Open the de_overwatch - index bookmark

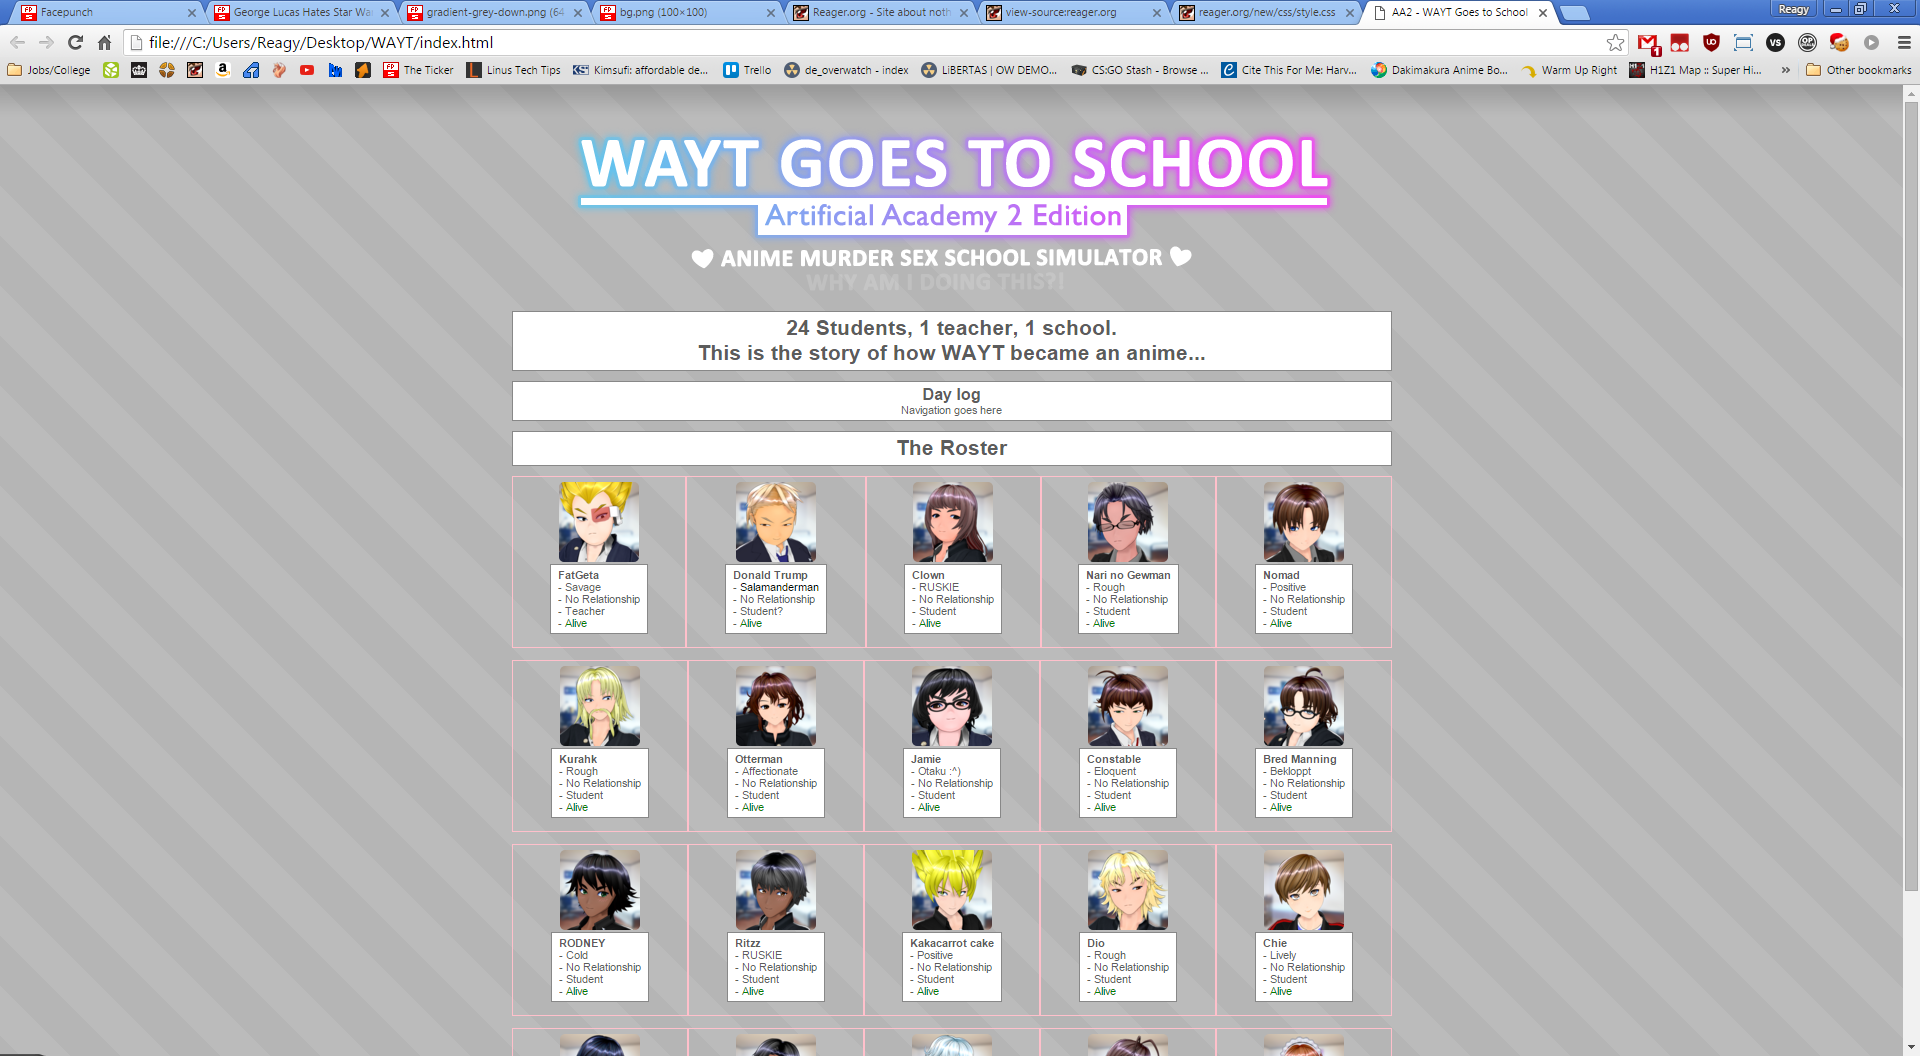click(846, 70)
